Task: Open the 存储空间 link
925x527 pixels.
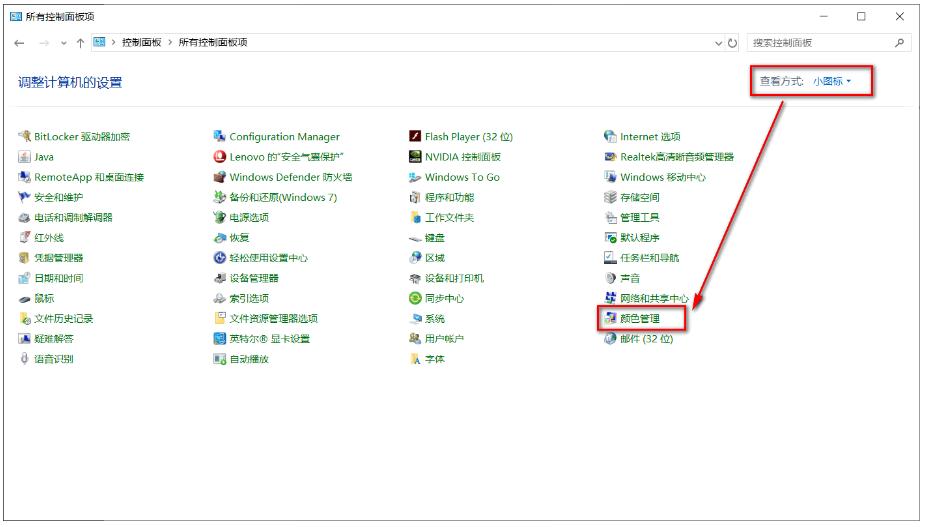Action: click(639, 197)
